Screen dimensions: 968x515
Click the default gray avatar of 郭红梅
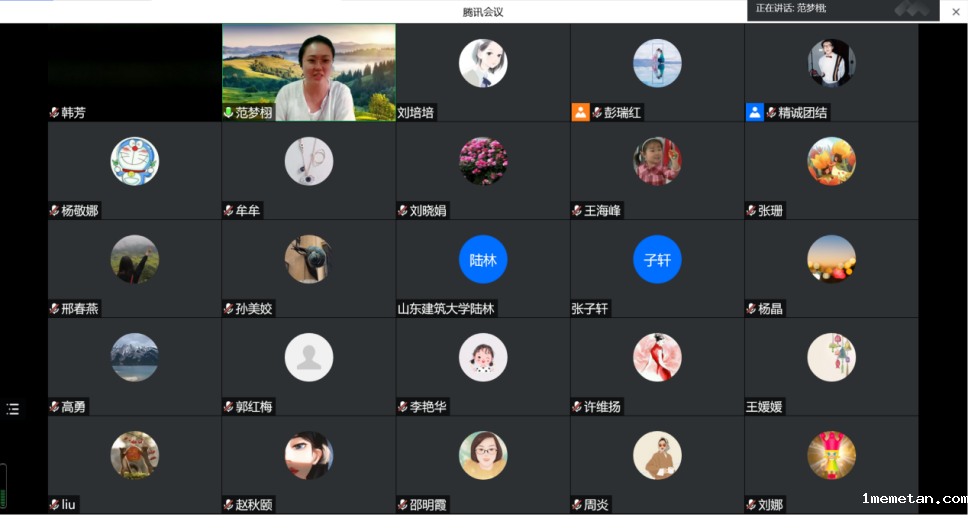click(309, 358)
